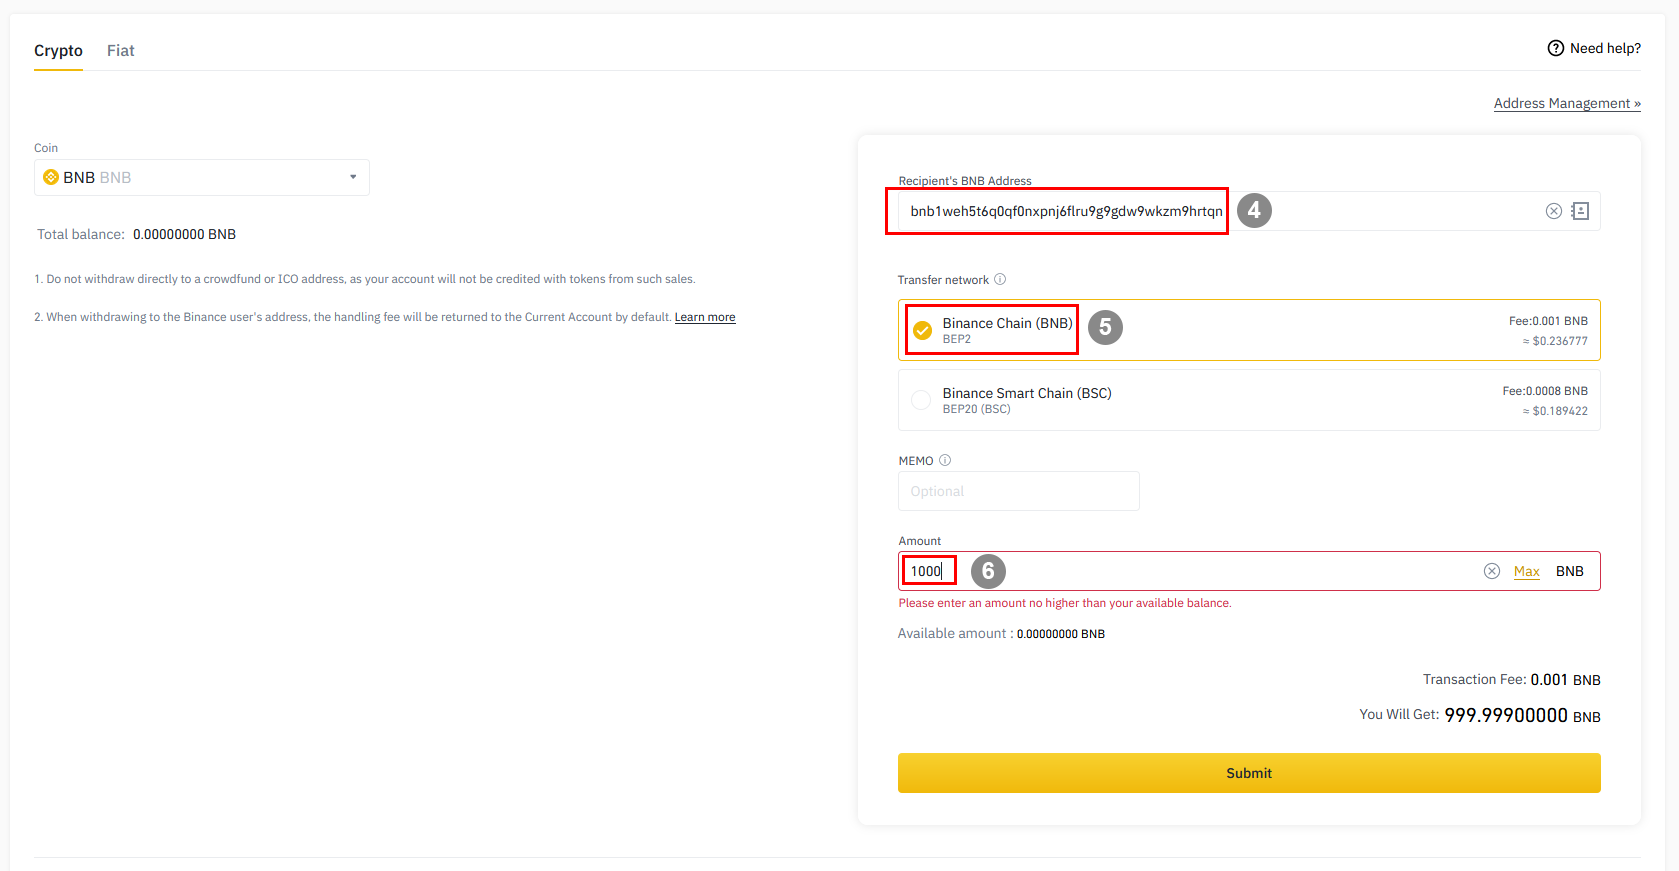Expand the Coin dropdown arrow
Image resolution: width=1679 pixels, height=871 pixels.
353,177
